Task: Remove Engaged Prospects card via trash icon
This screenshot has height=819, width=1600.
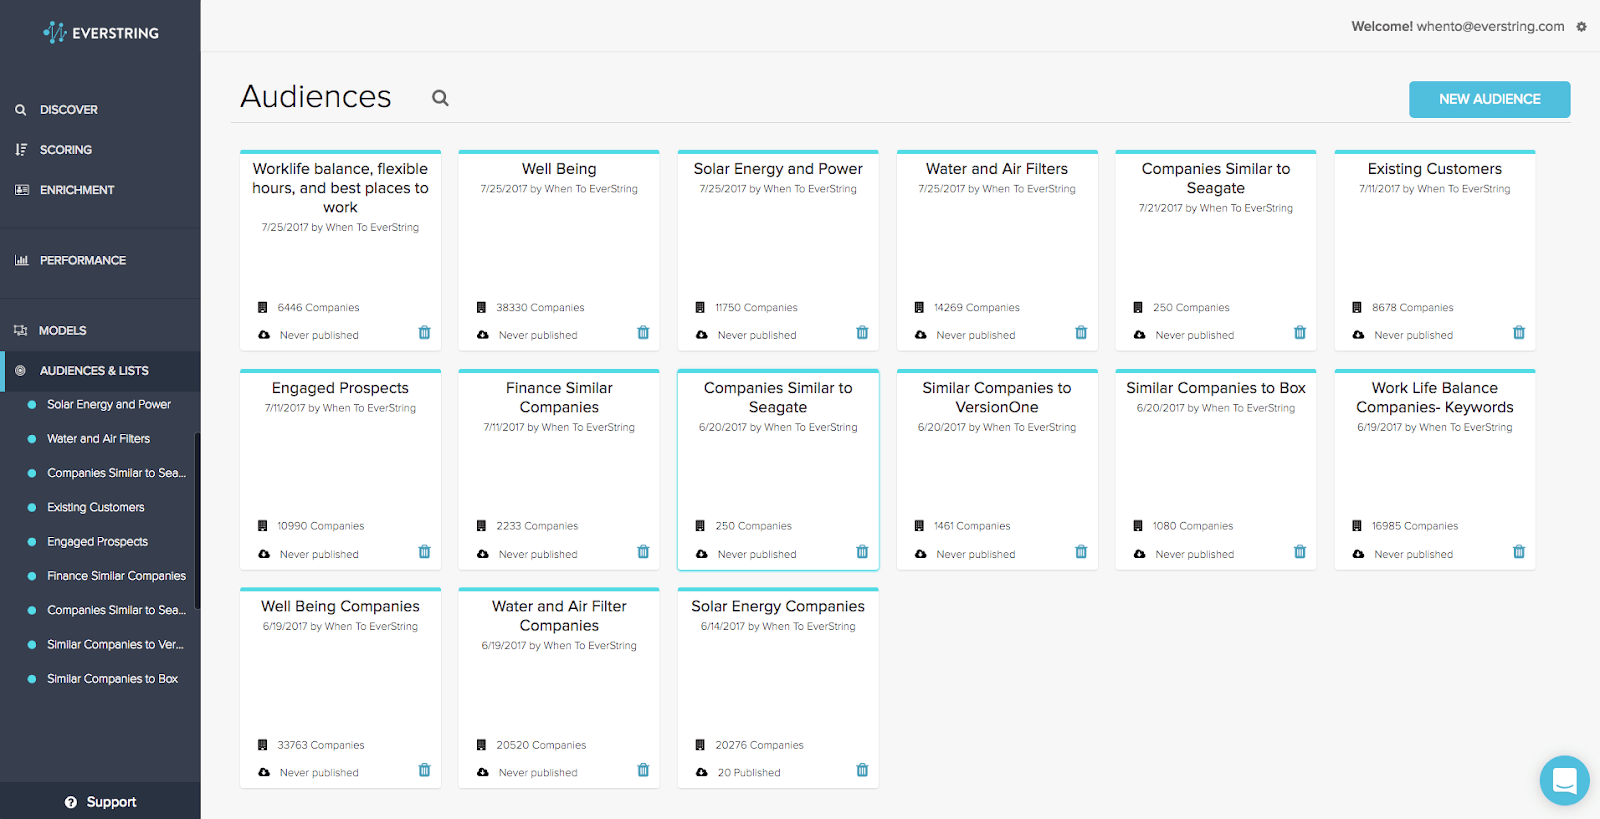Action: [424, 552]
